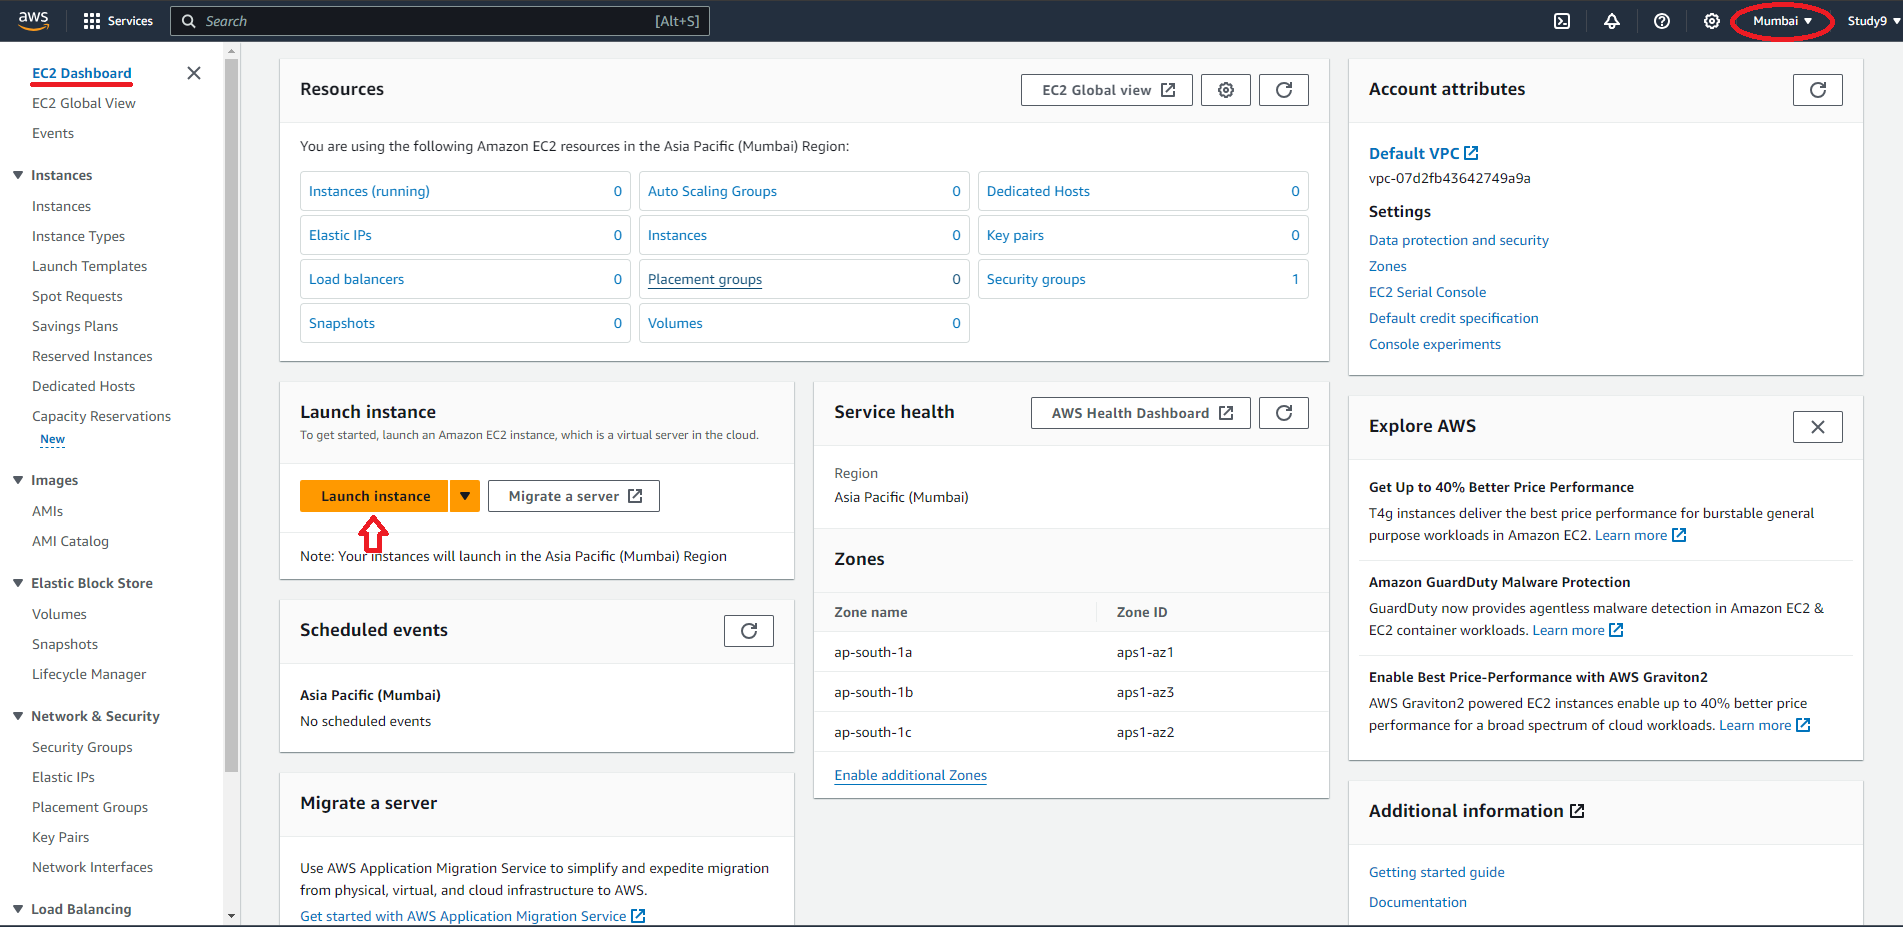Open Events in sidebar

pos(53,133)
